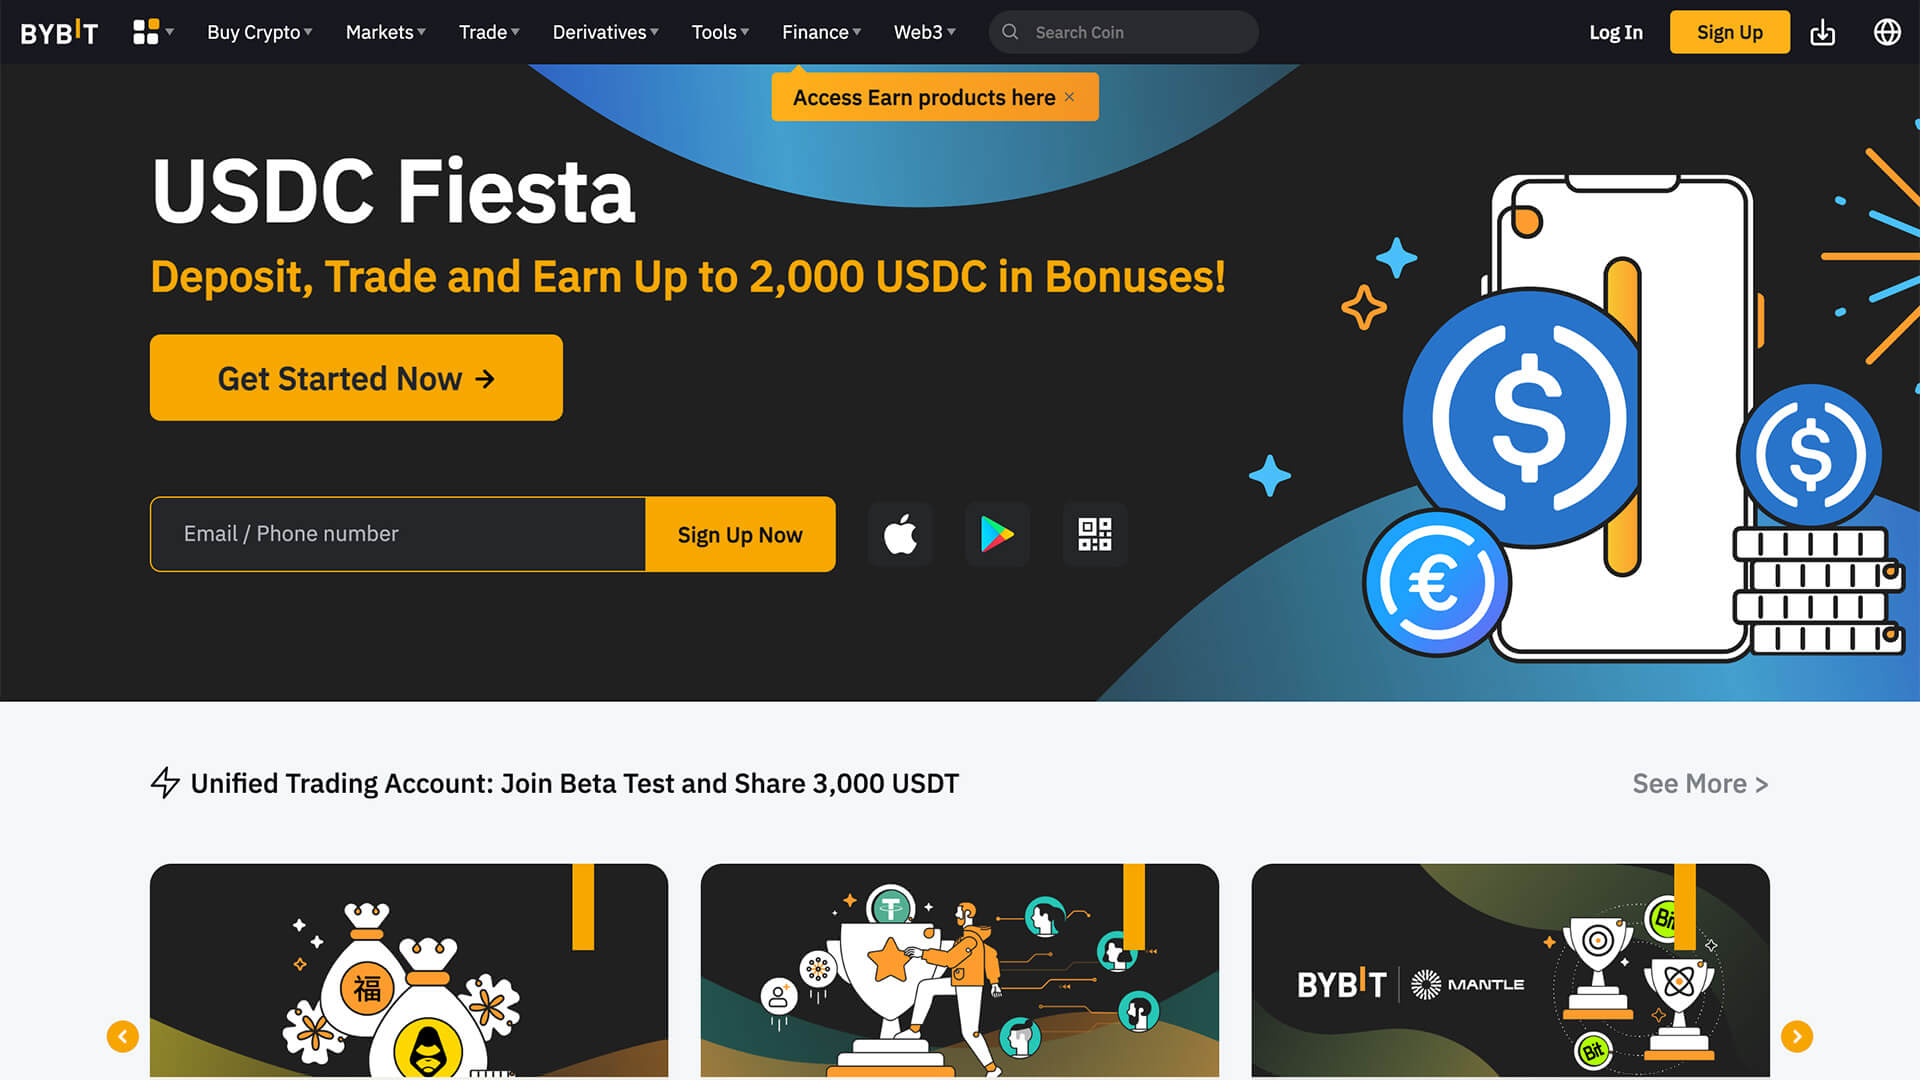Dismiss the Access Earn products tooltip
Viewport: 1920px width, 1080px height.
coord(1069,97)
